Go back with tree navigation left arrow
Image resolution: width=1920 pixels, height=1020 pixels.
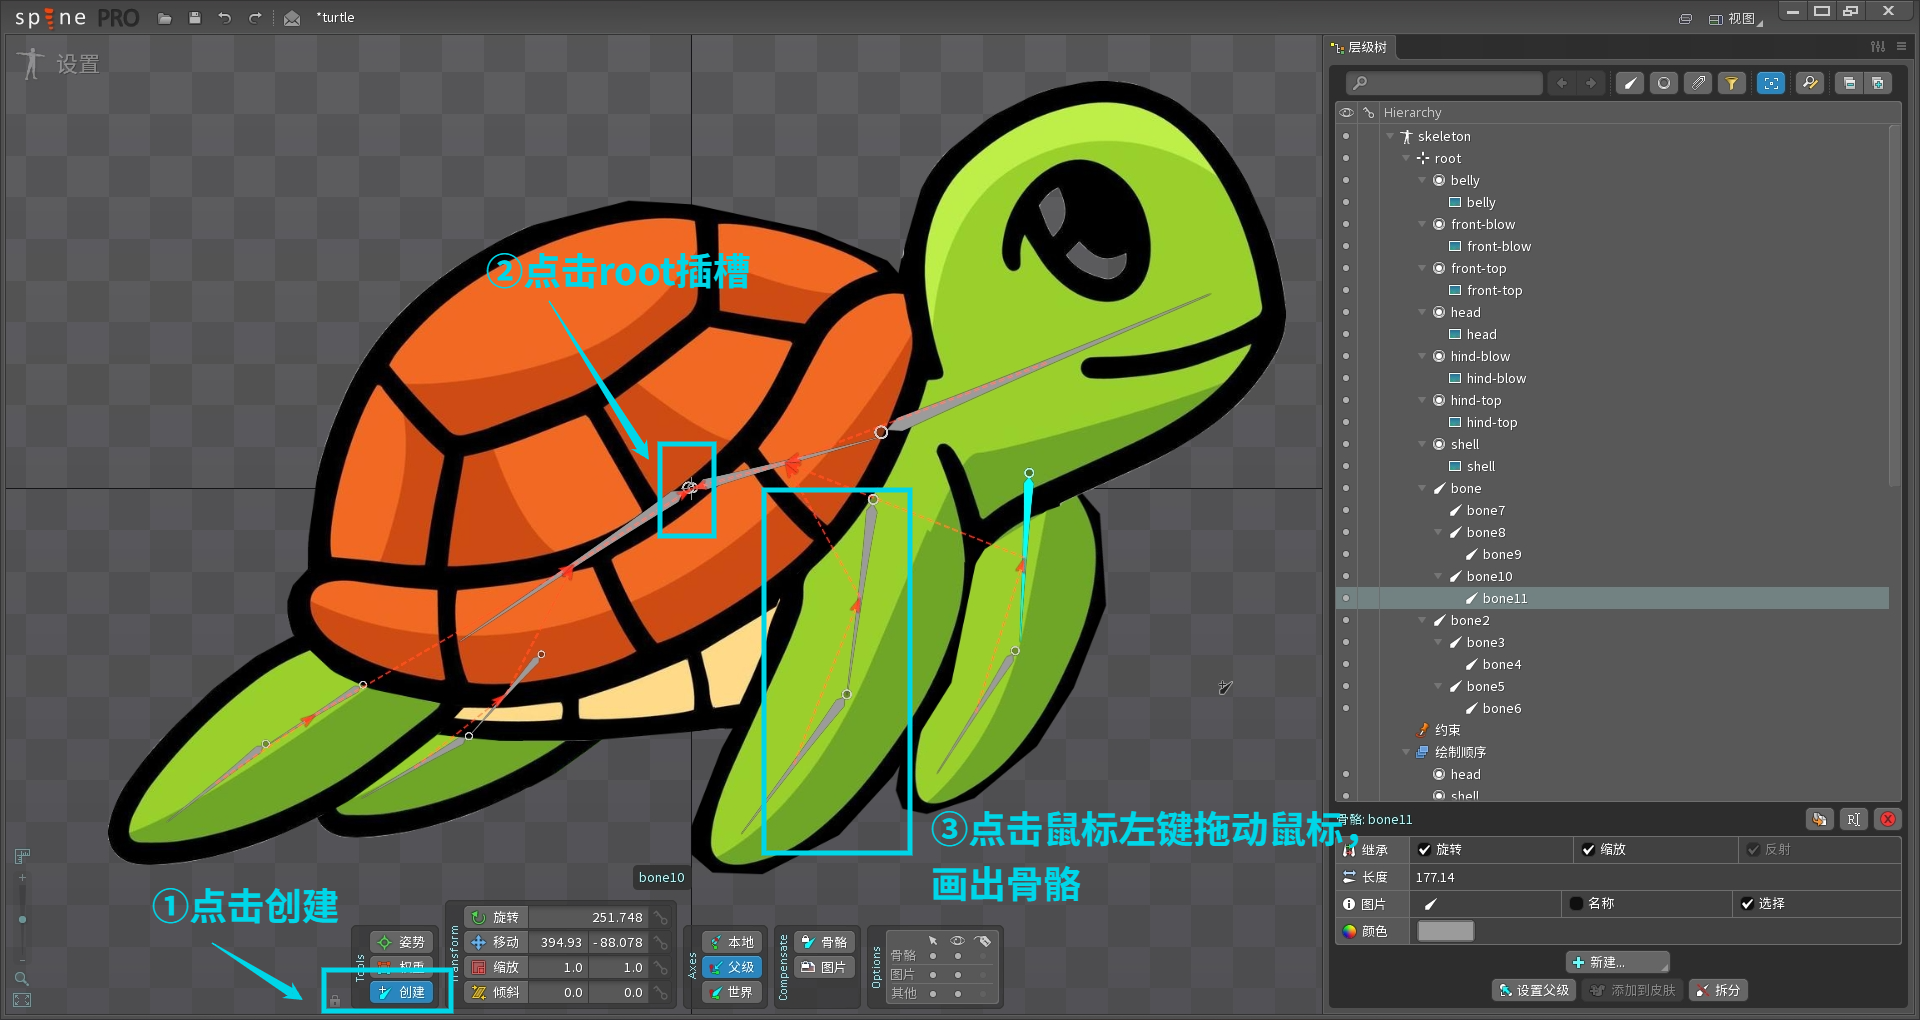tap(1562, 83)
